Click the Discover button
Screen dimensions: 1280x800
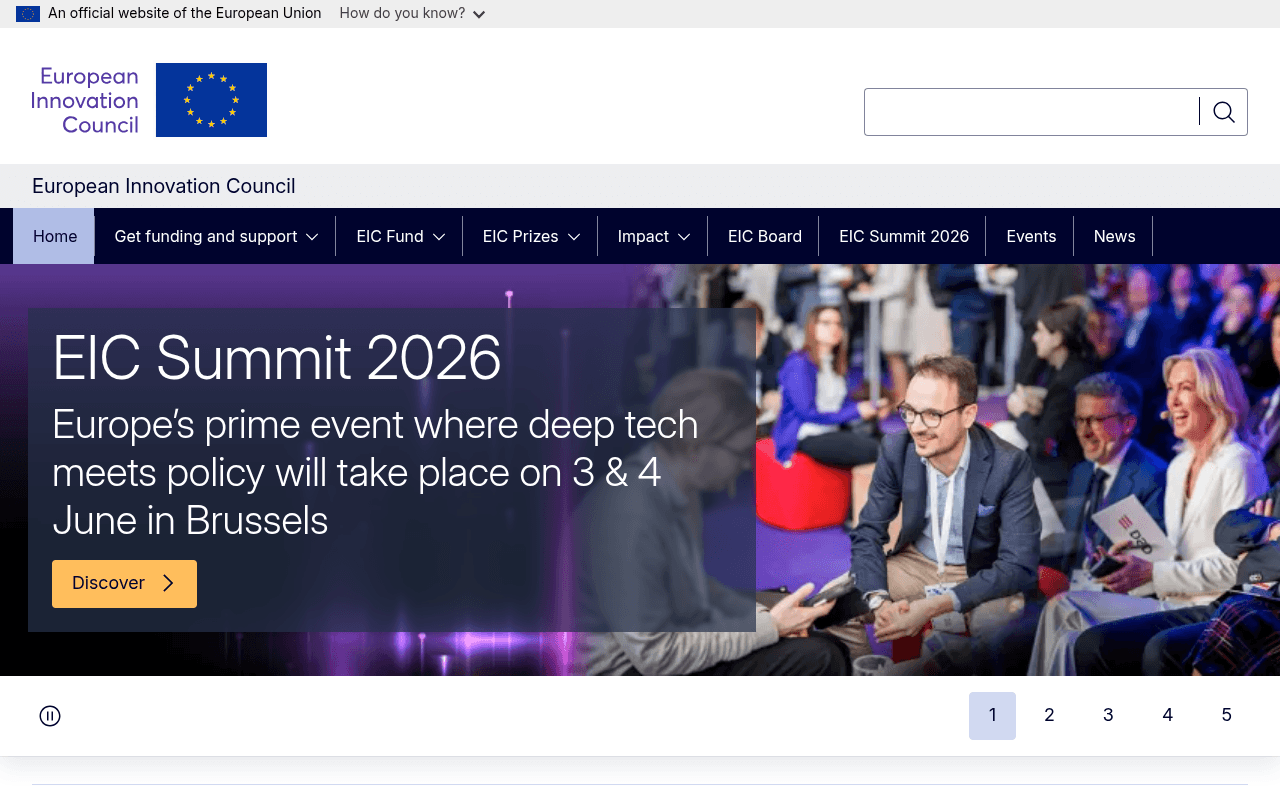click(x=124, y=584)
